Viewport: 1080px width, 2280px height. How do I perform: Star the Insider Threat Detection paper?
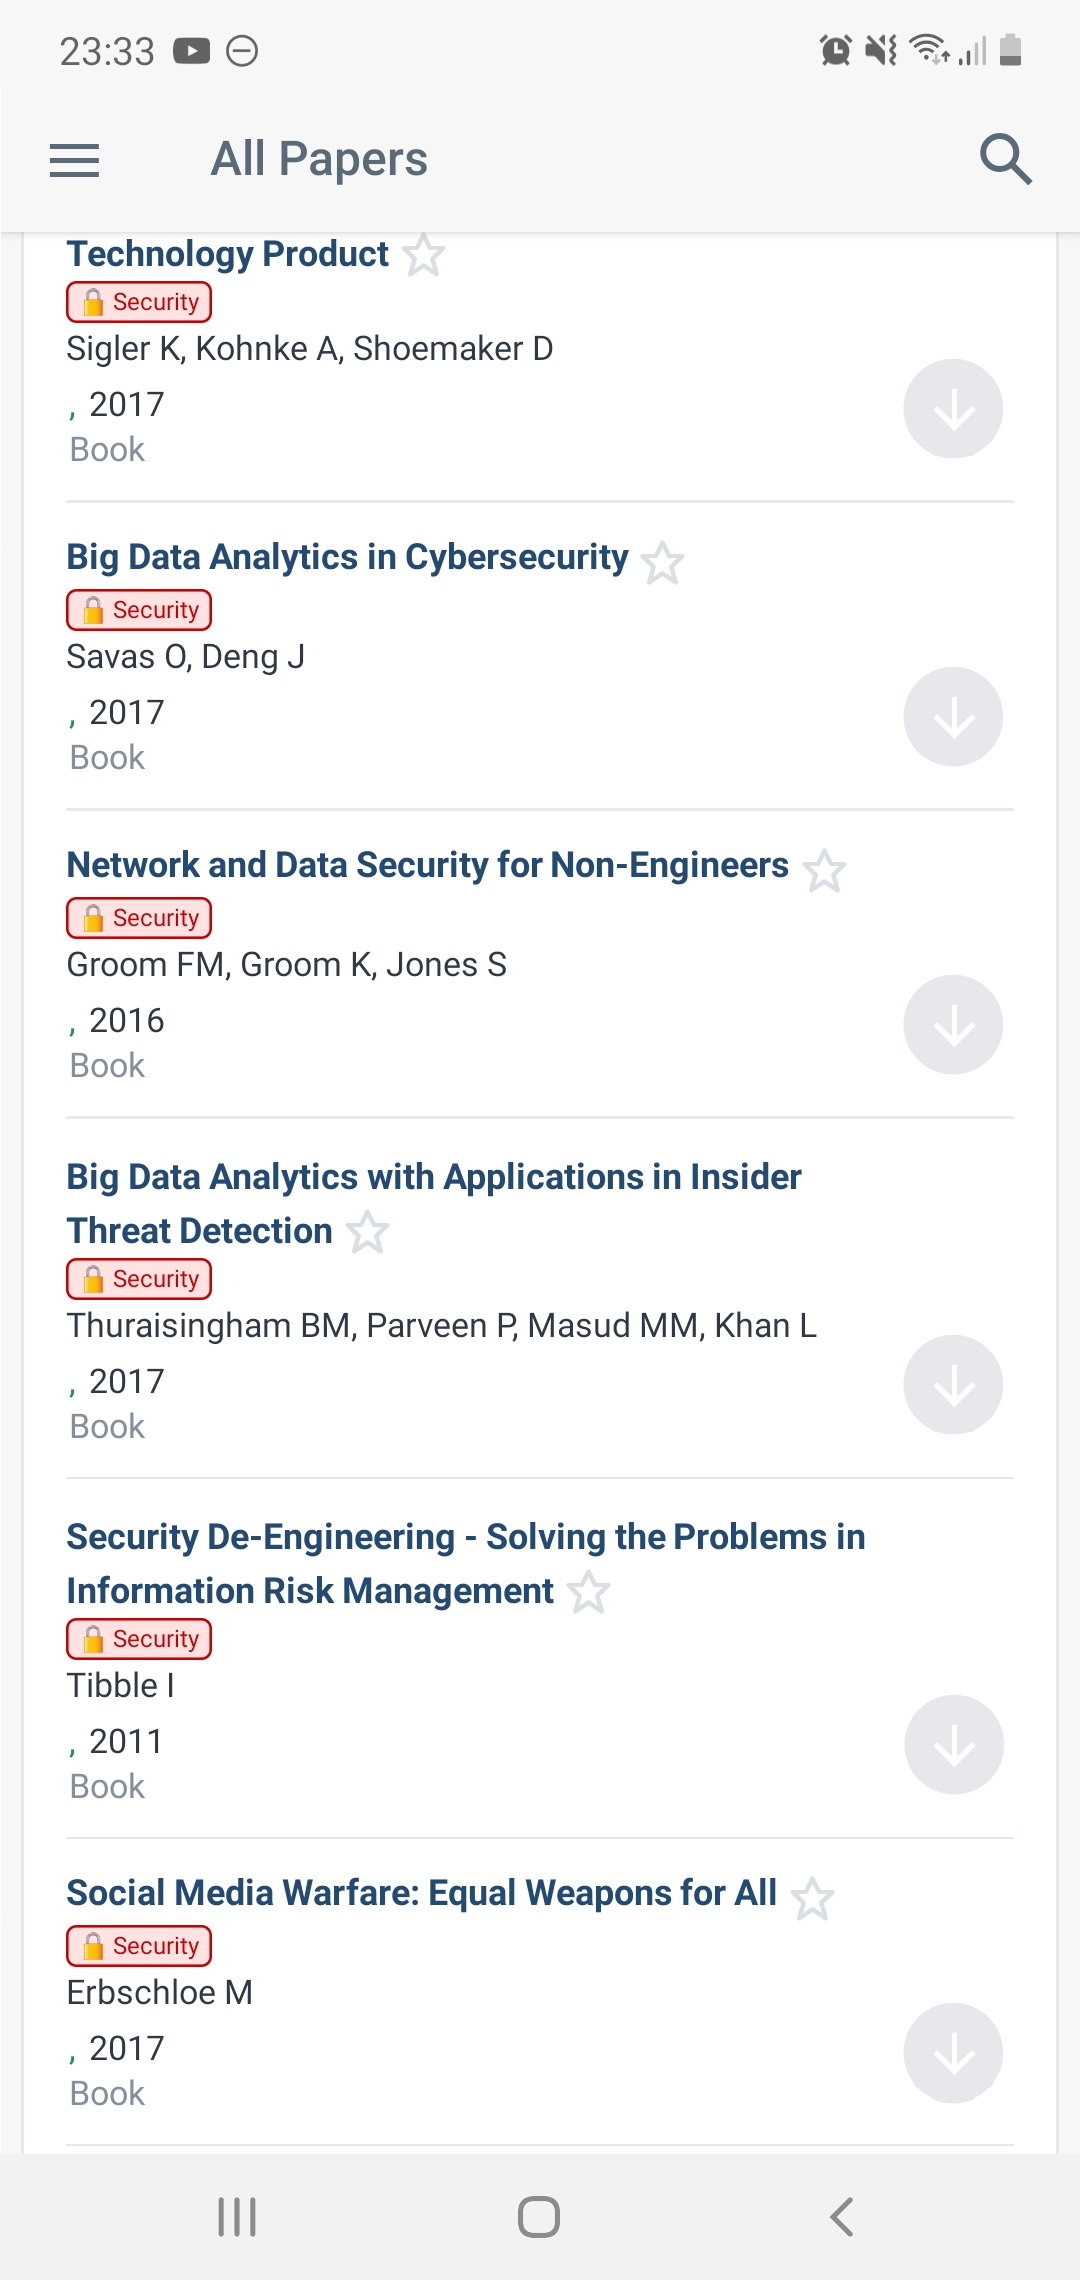(368, 1232)
